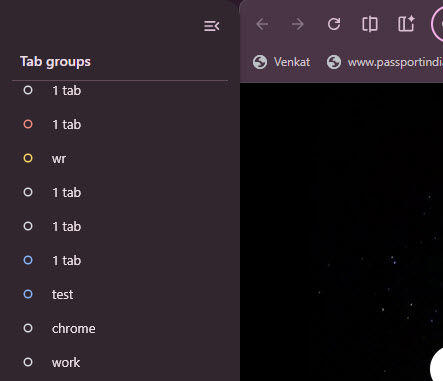
Task: Open the 1 tab group just below wr
Action: click(120, 192)
